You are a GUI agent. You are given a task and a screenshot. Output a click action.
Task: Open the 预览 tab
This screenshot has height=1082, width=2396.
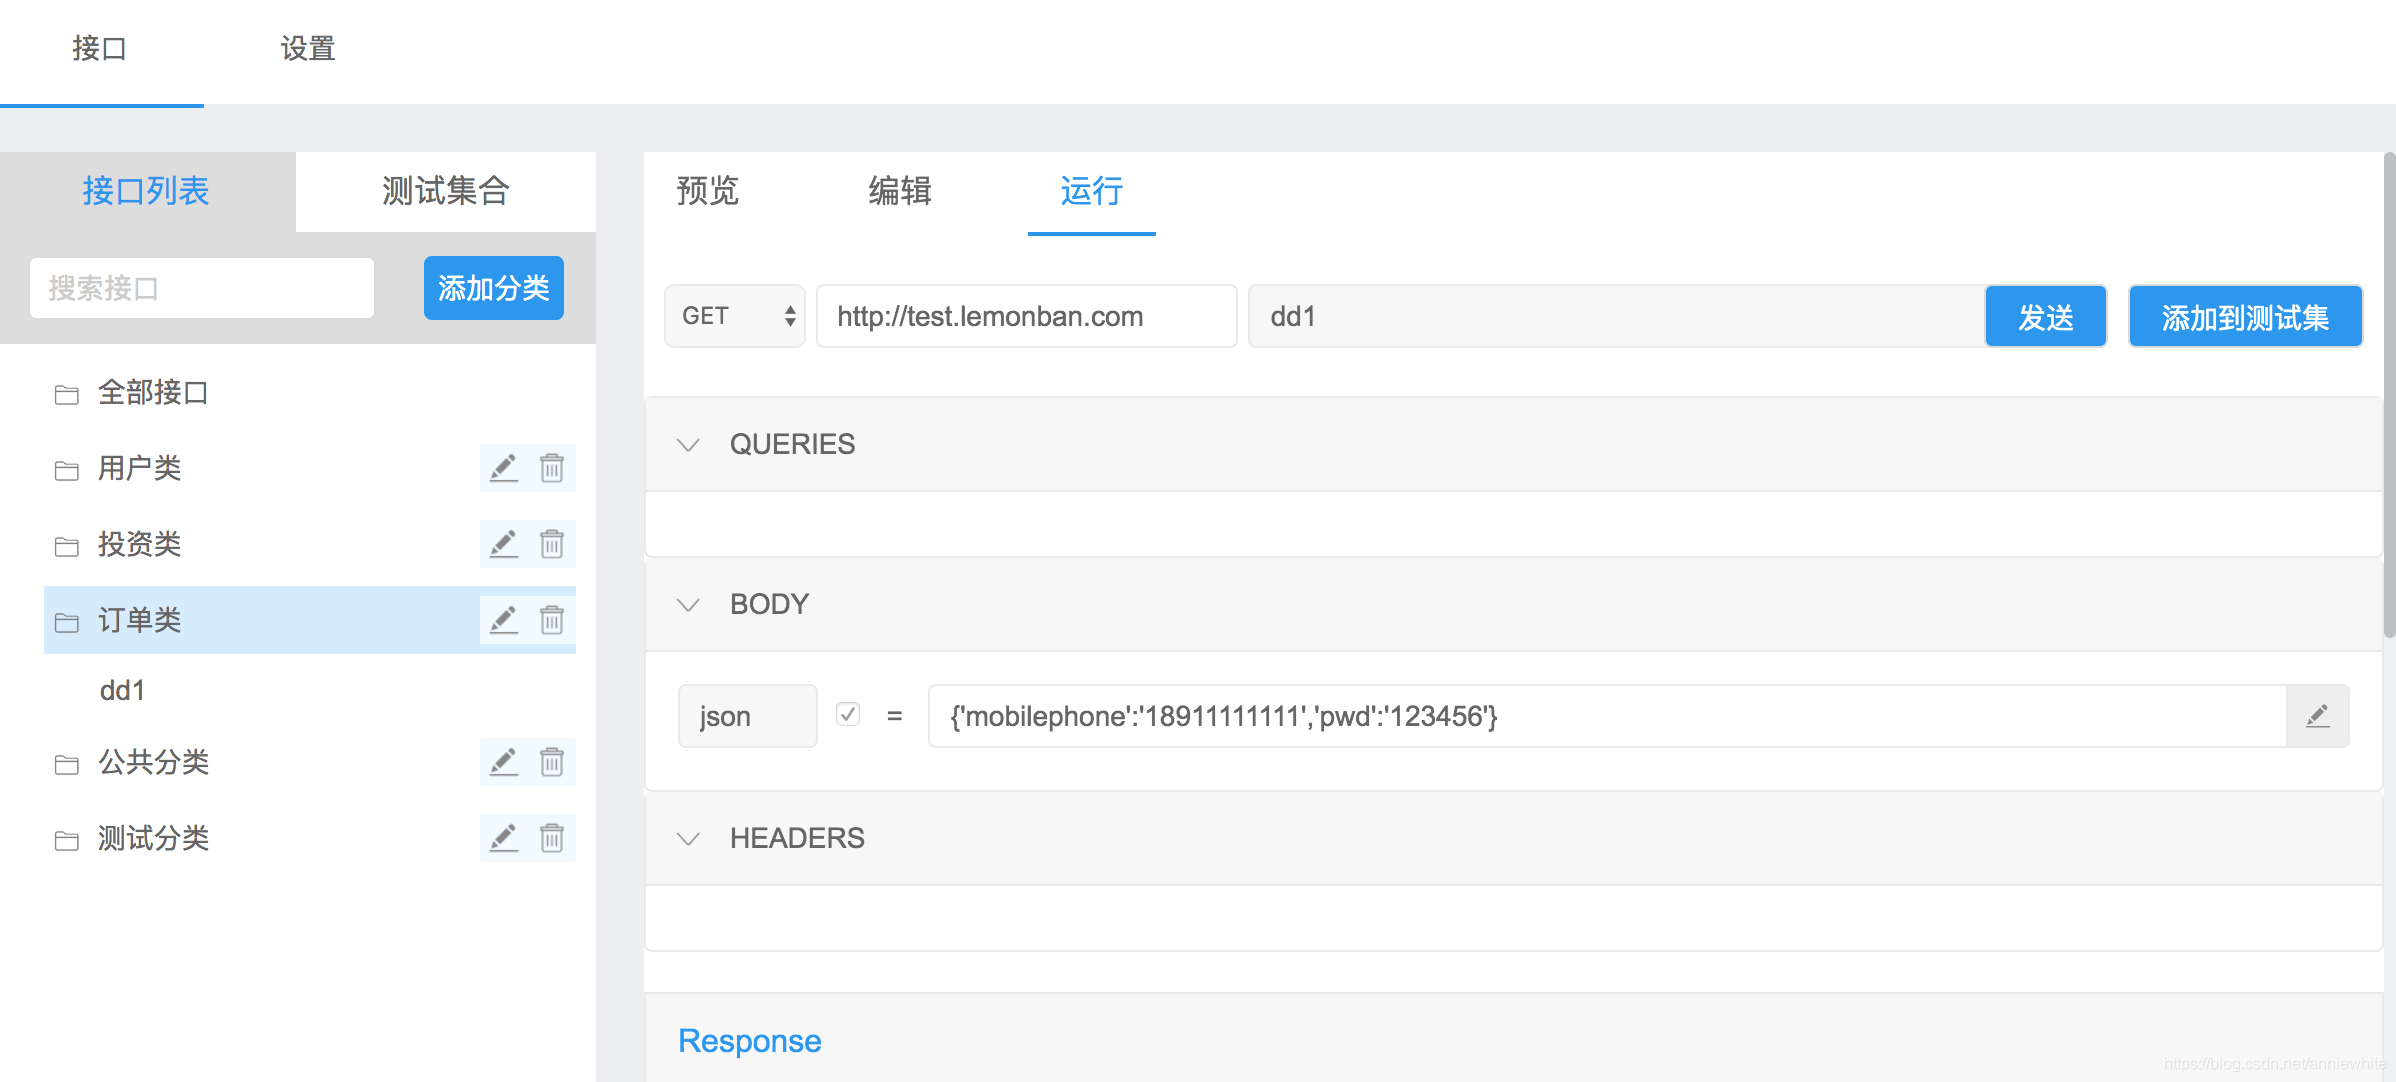tap(708, 191)
